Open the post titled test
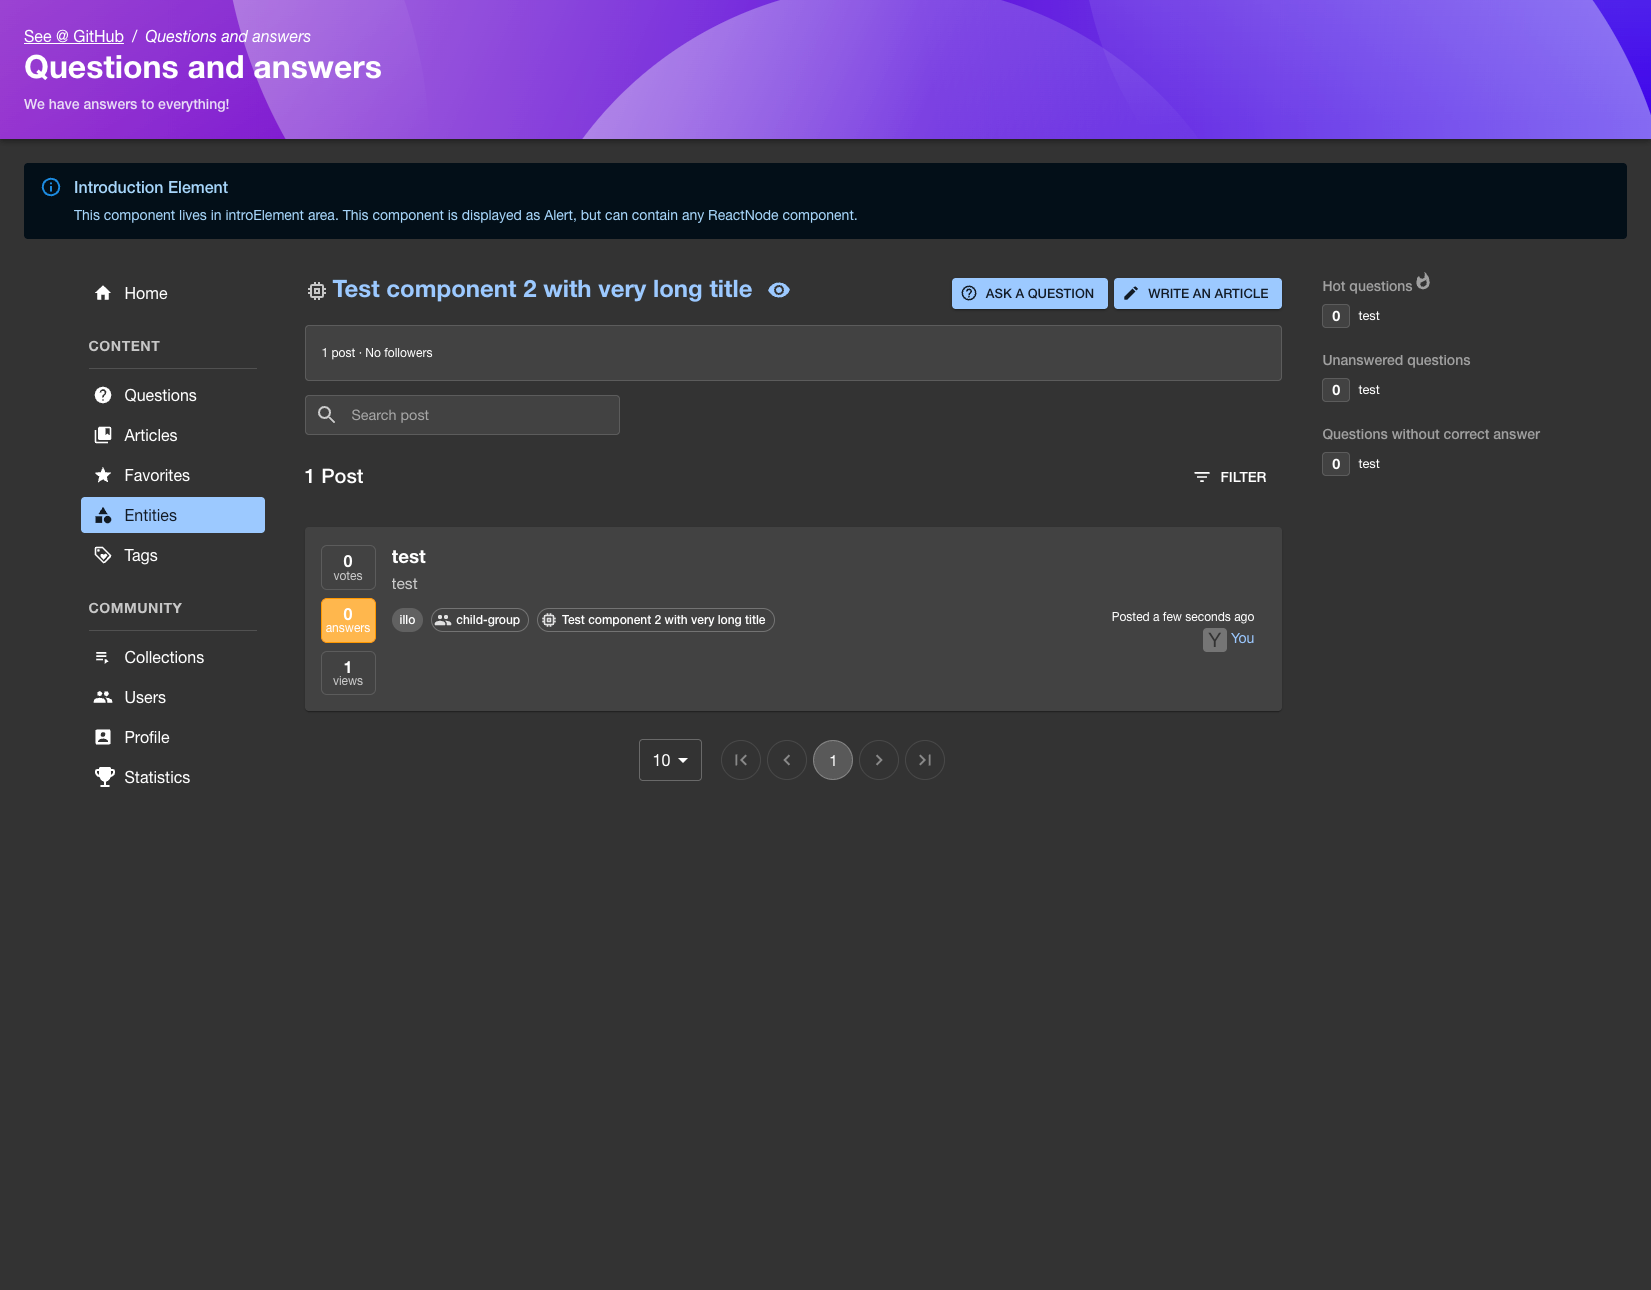Screen dimensions: 1651x1290 point(408,557)
